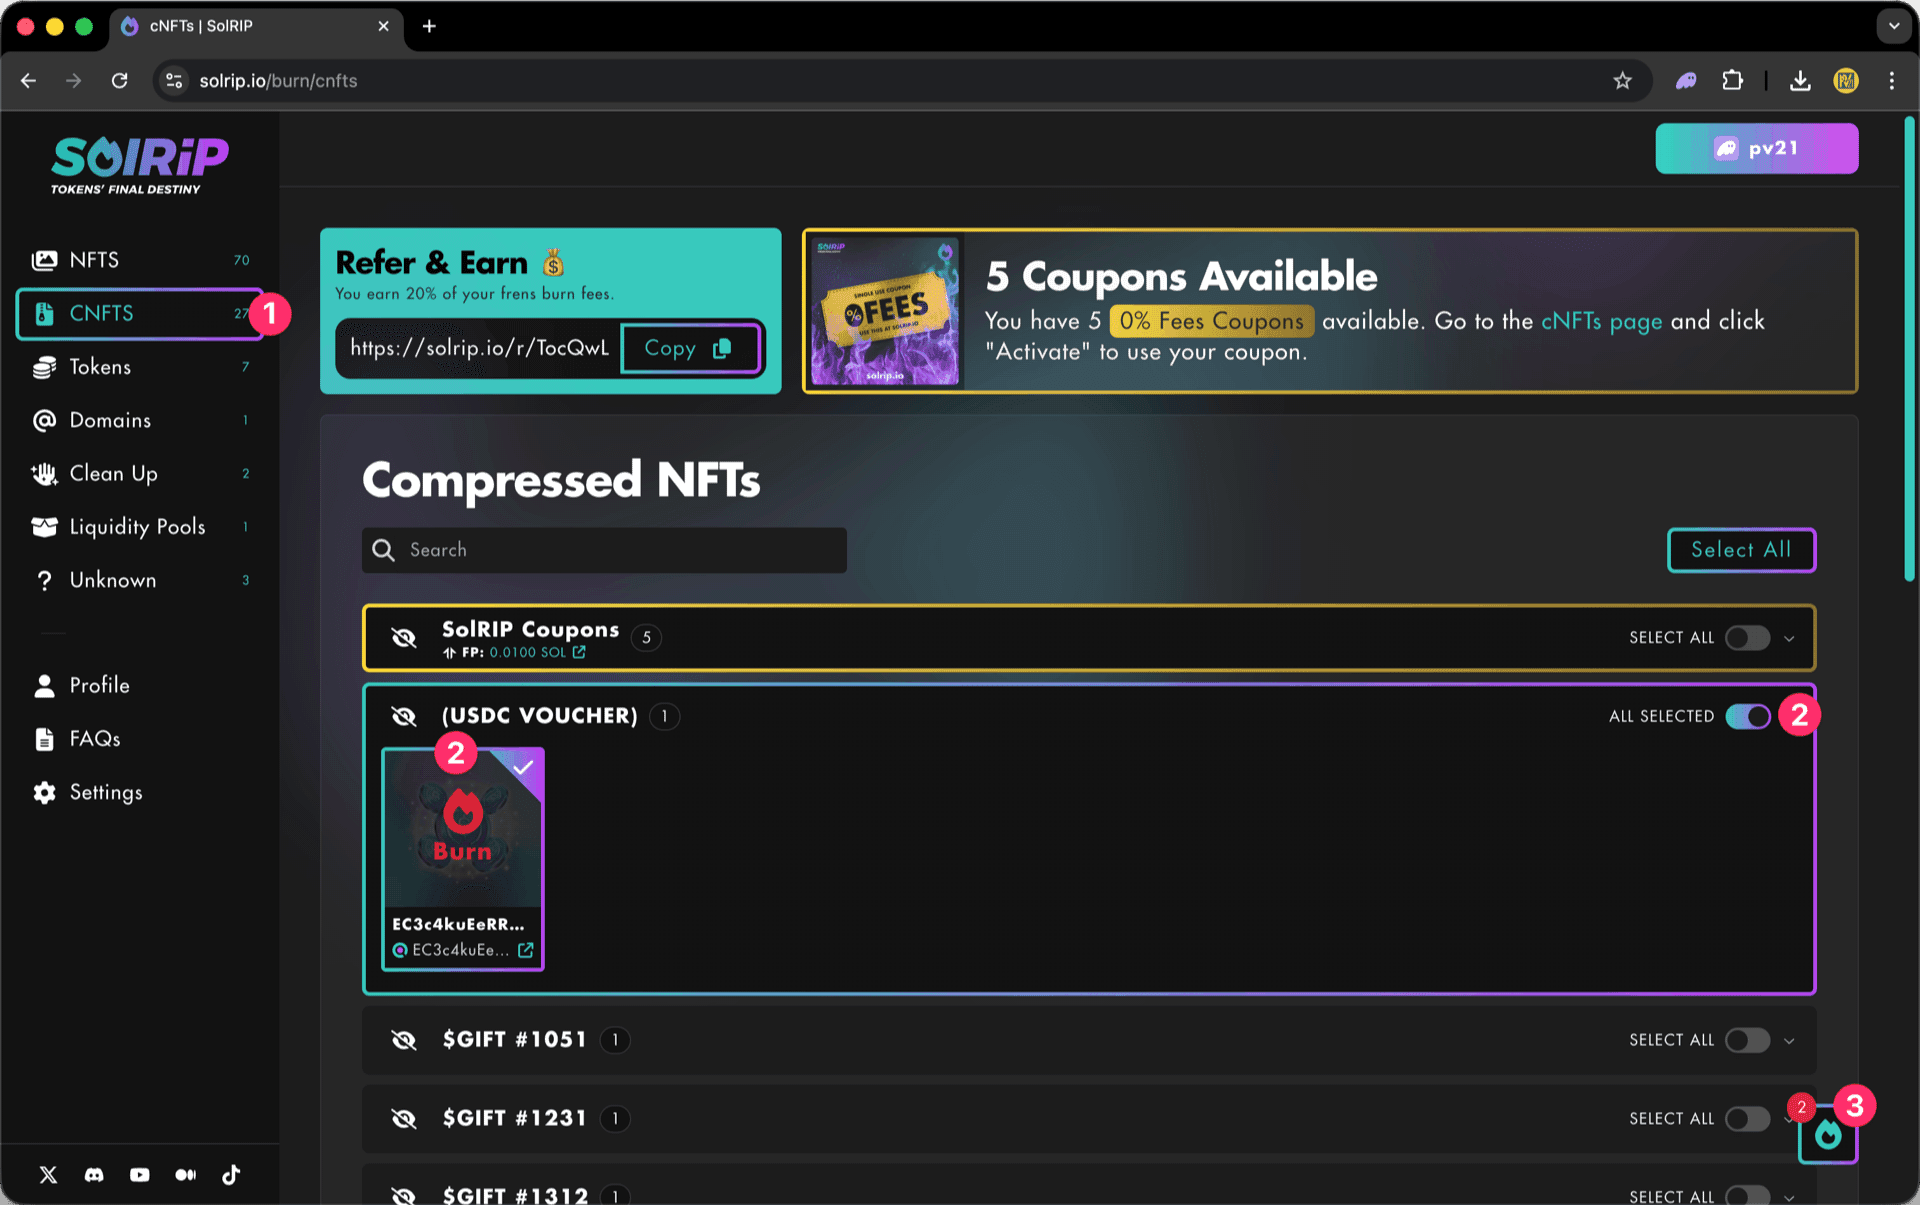Click the 0% Fees coupon image
1920x1205 pixels.
(x=885, y=311)
